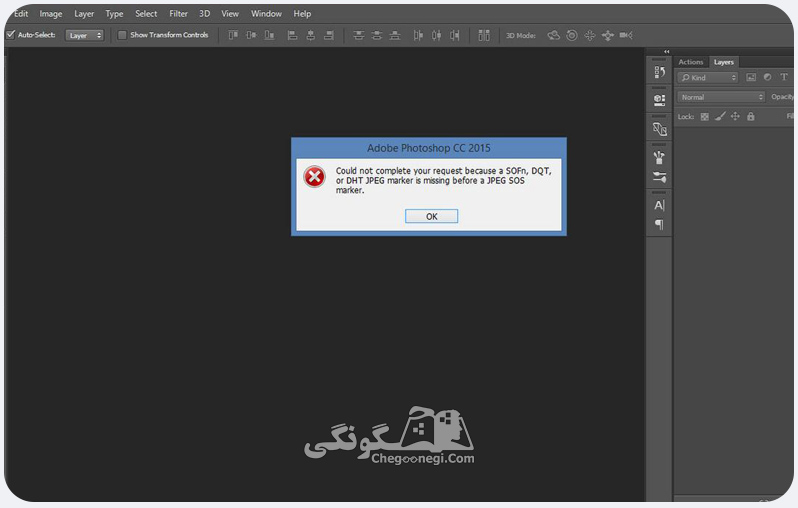Click Align left edges icon
This screenshot has height=508, width=798.
(292, 35)
